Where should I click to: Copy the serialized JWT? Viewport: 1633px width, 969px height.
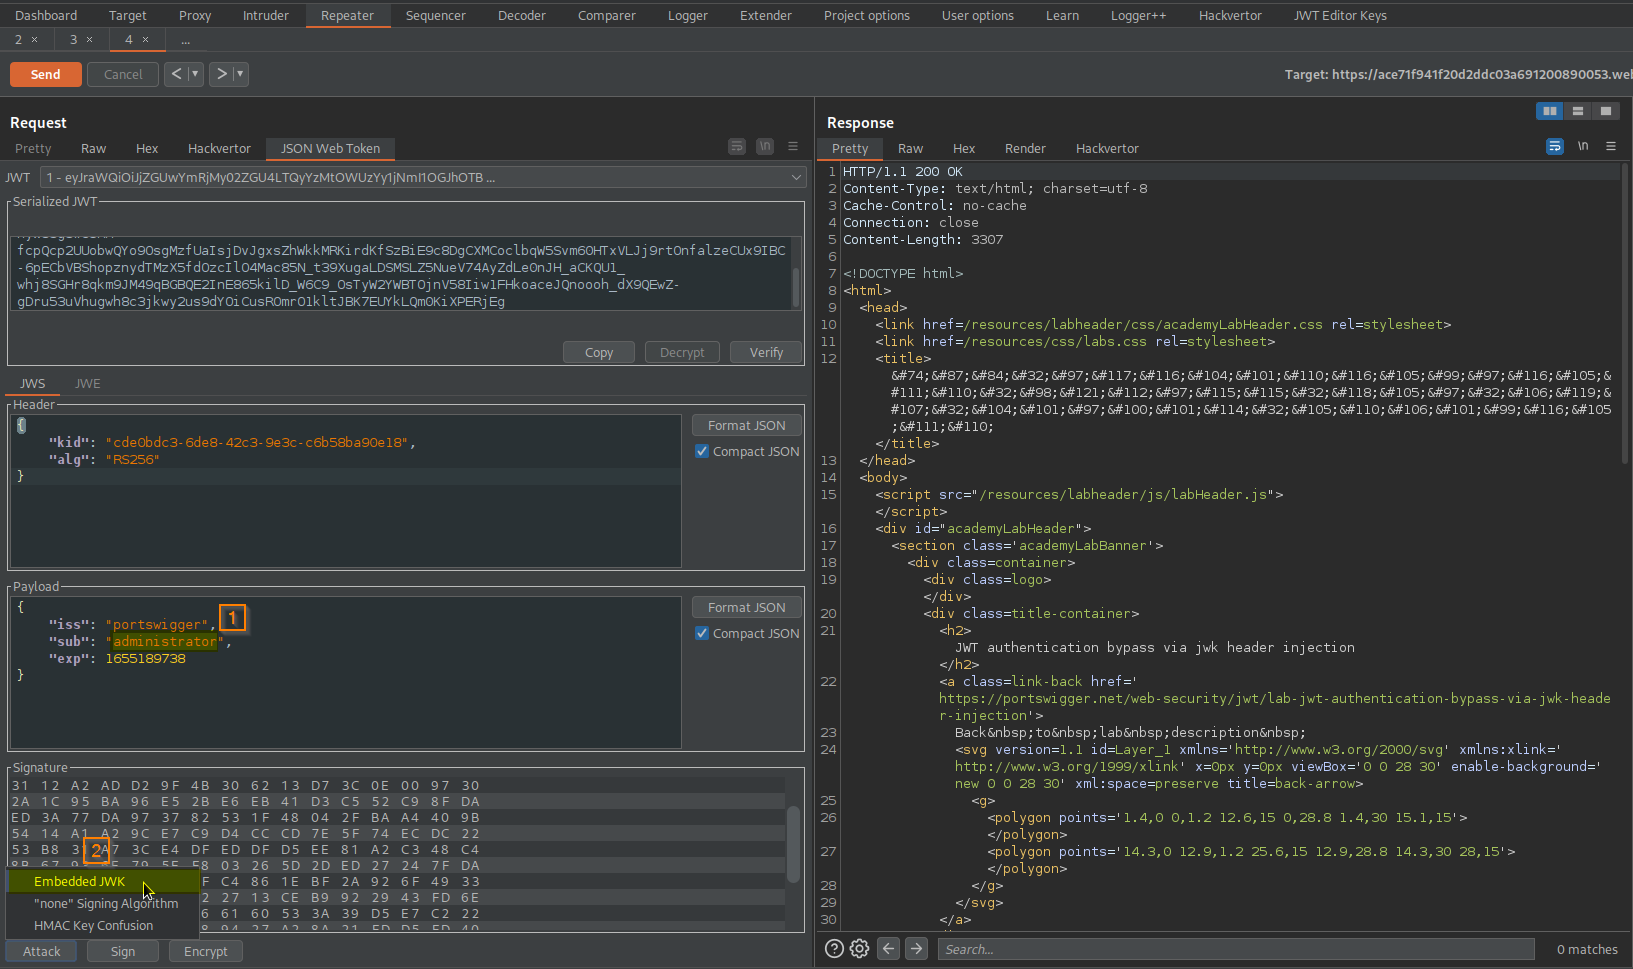click(x=599, y=353)
